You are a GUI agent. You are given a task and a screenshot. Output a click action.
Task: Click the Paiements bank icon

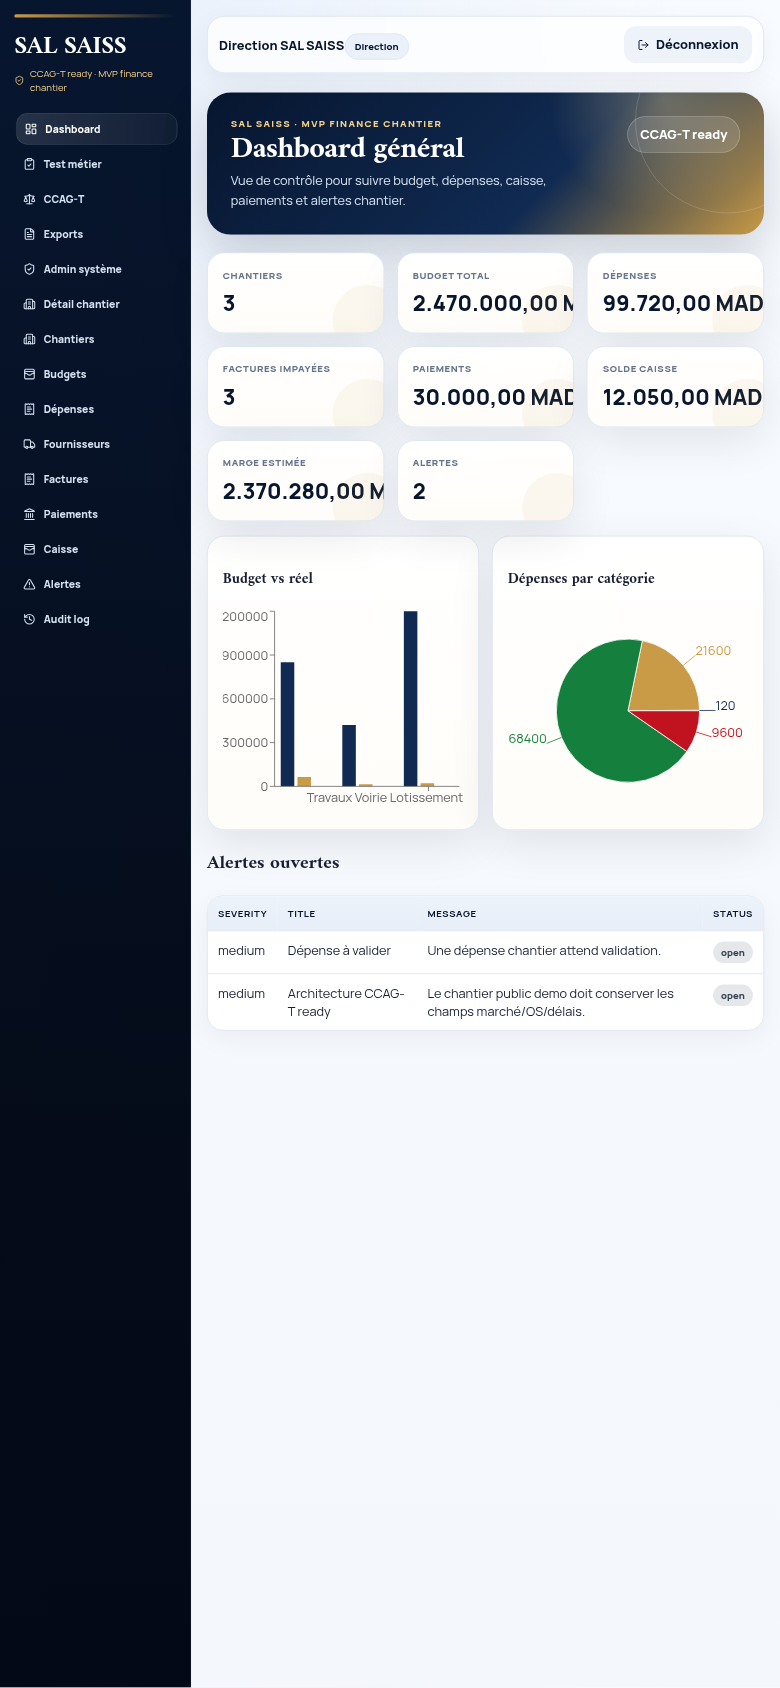coord(30,514)
